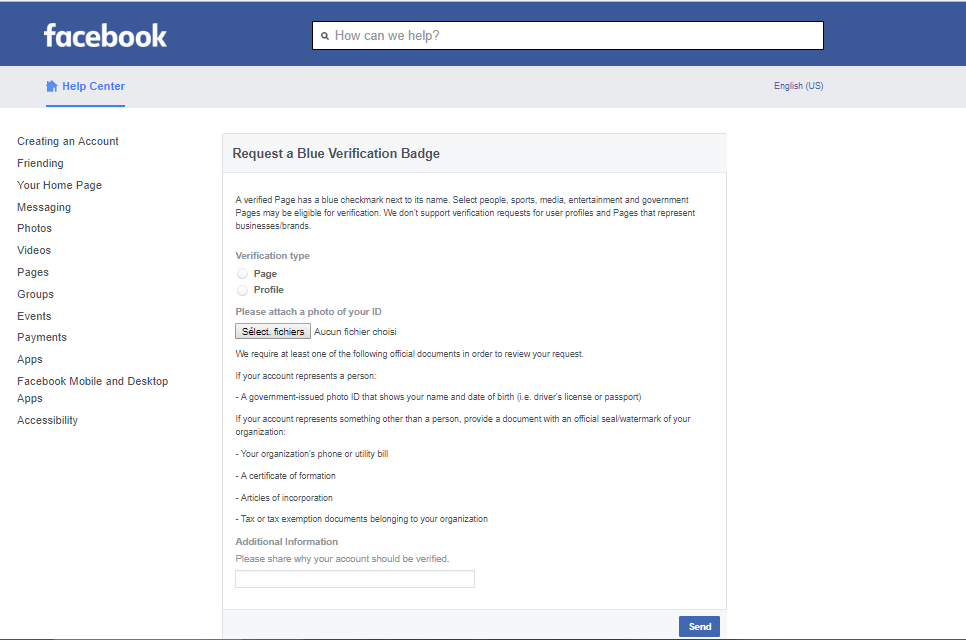This screenshot has width=966, height=640.
Task: Click the Additional Information text field
Action: [x=354, y=579]
